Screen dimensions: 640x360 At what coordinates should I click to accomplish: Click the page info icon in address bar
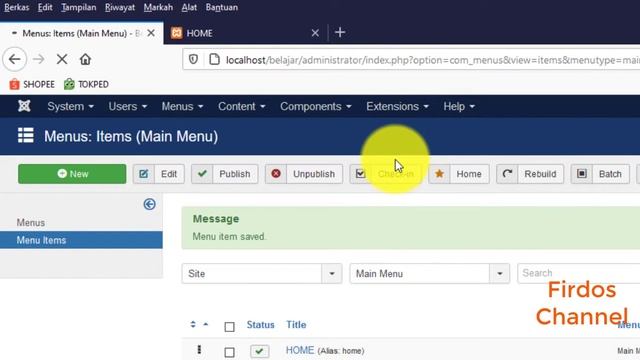point(214,60)
